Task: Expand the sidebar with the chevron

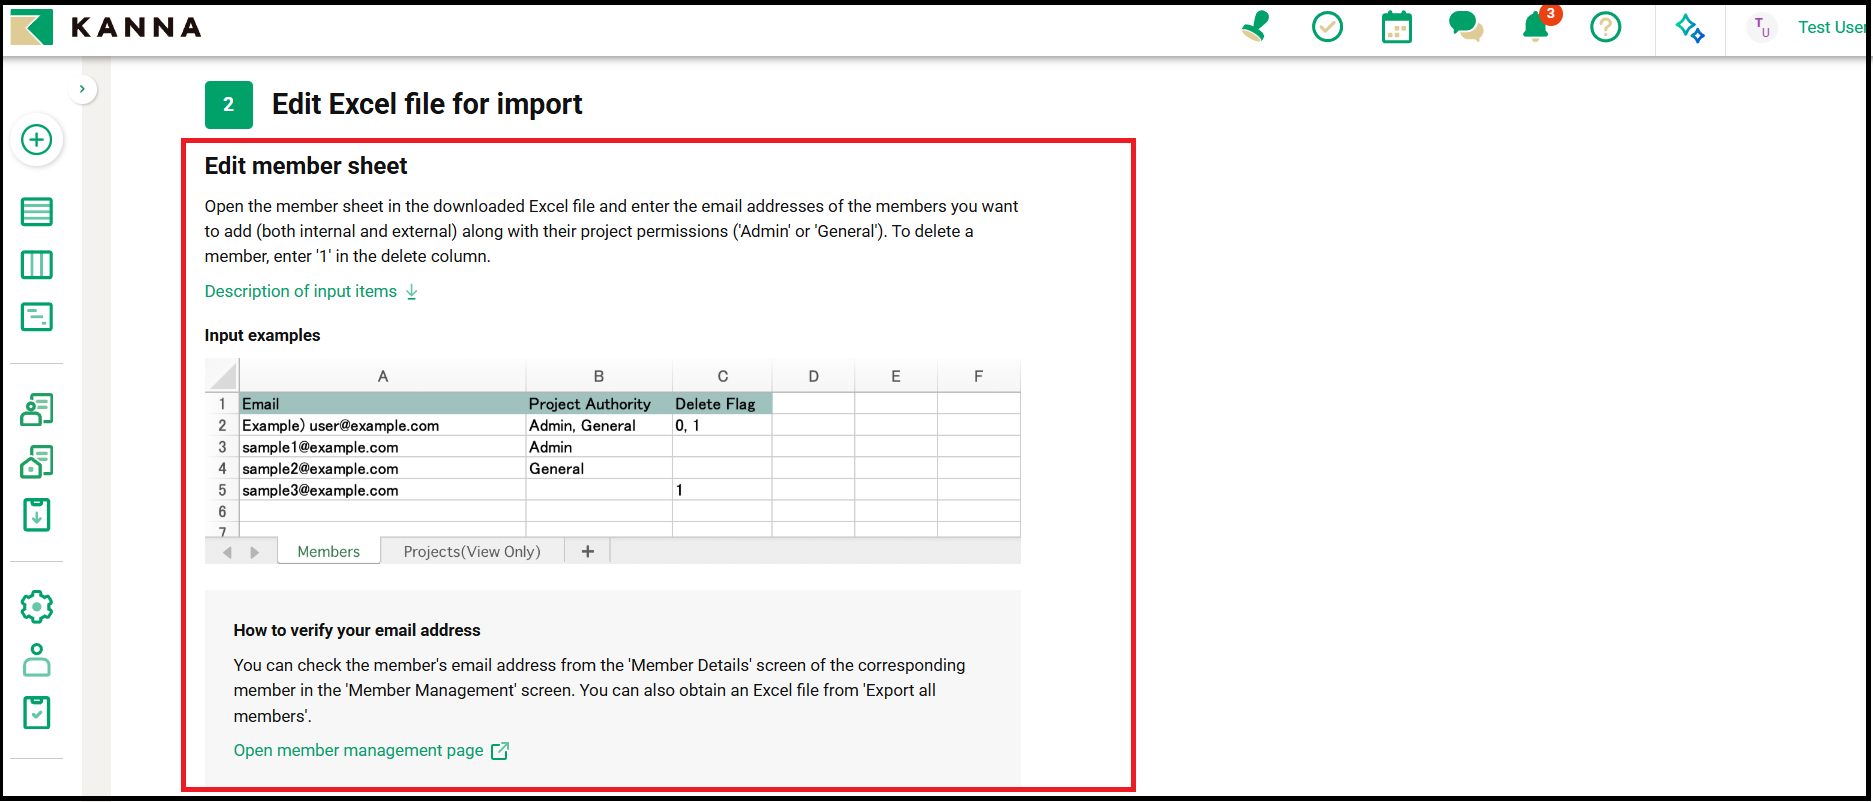Action: [82, 89]
